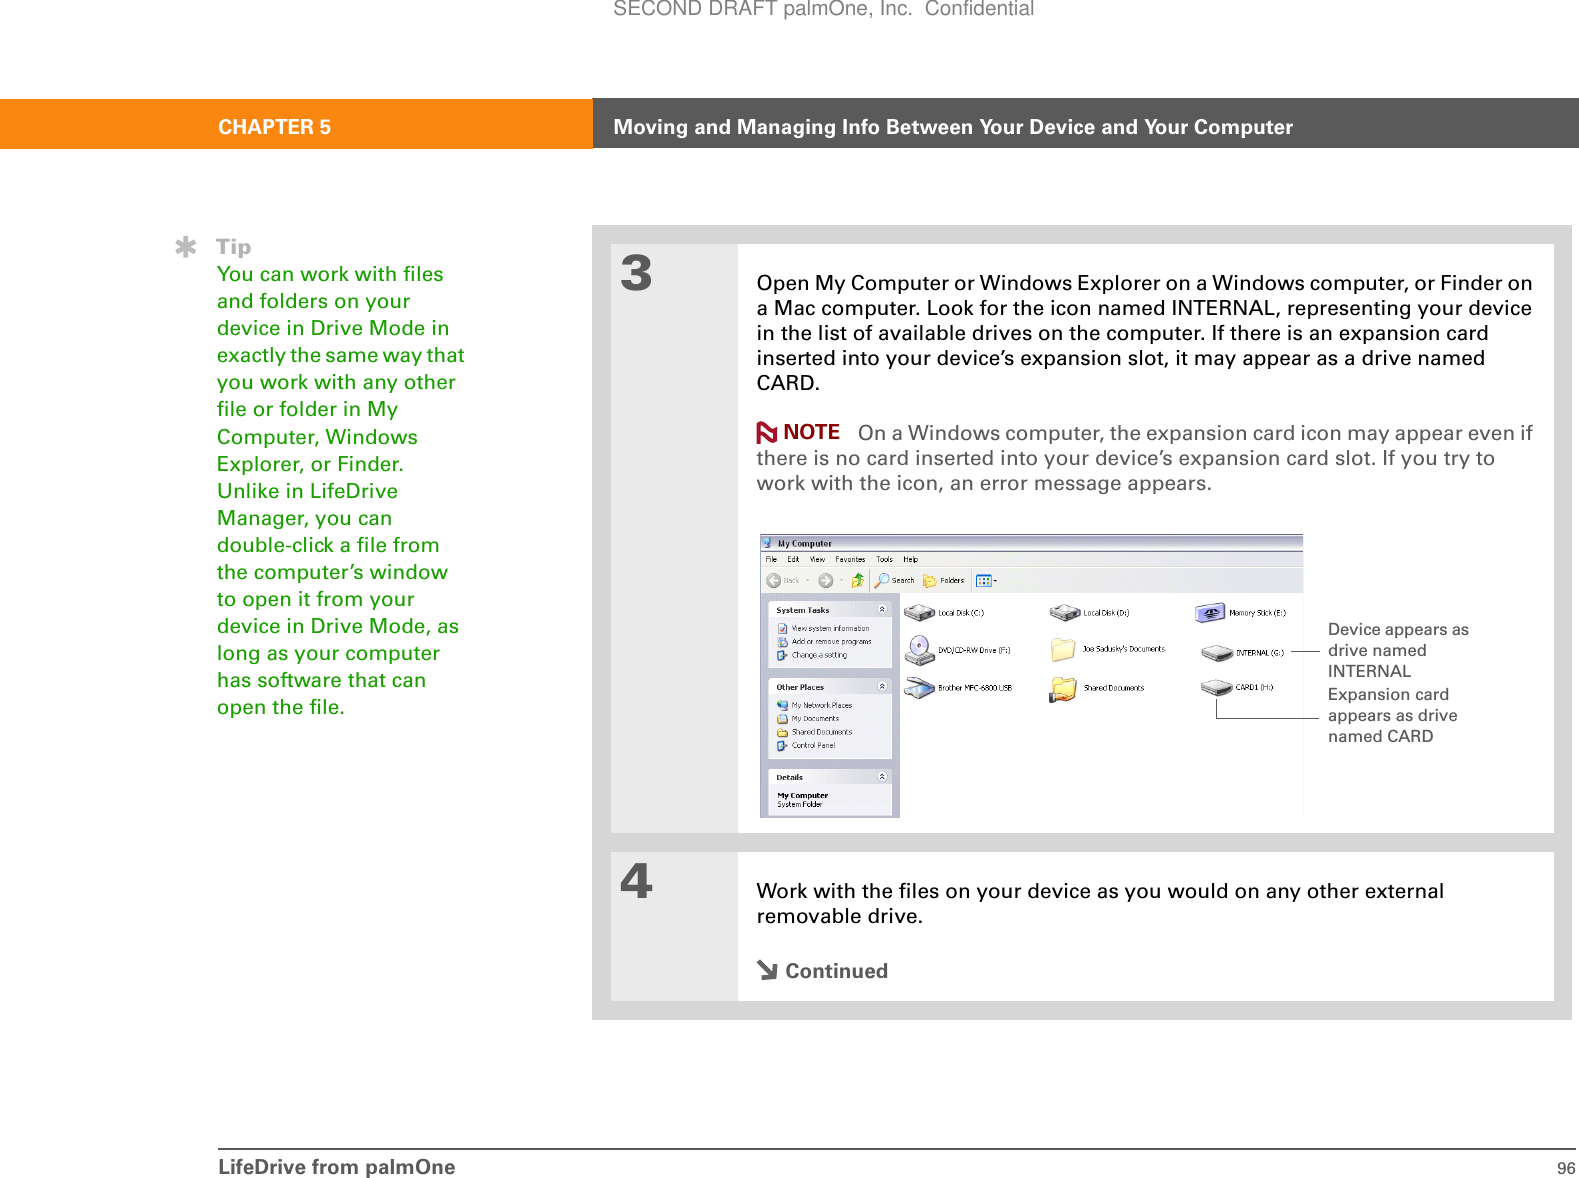This screenshot has width=1579, height=1178.
Task: Click the 'Continued' text in step 4
Action: pyautogui.click(x=837, y=971)
